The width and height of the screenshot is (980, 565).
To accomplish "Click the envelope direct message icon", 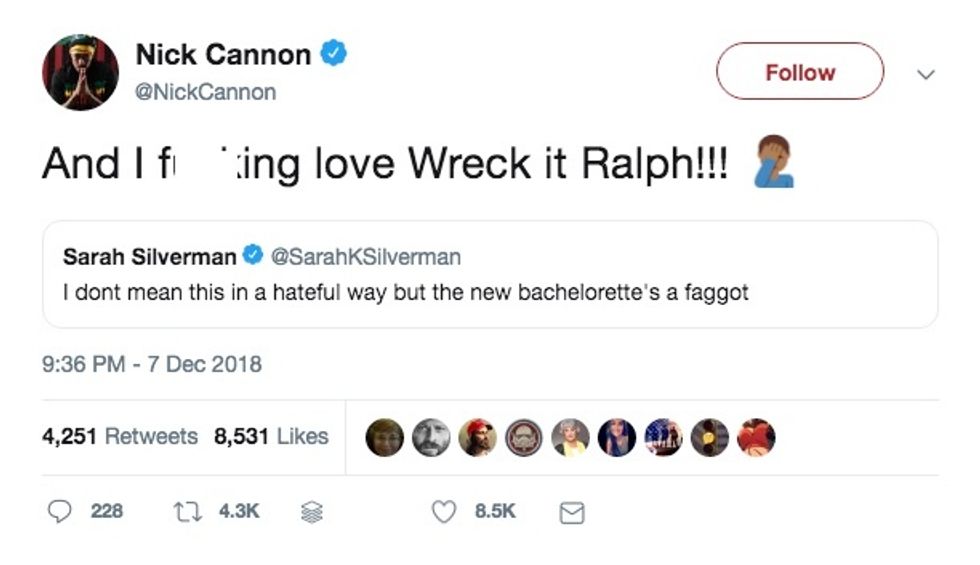I will [x=570, y=512].
